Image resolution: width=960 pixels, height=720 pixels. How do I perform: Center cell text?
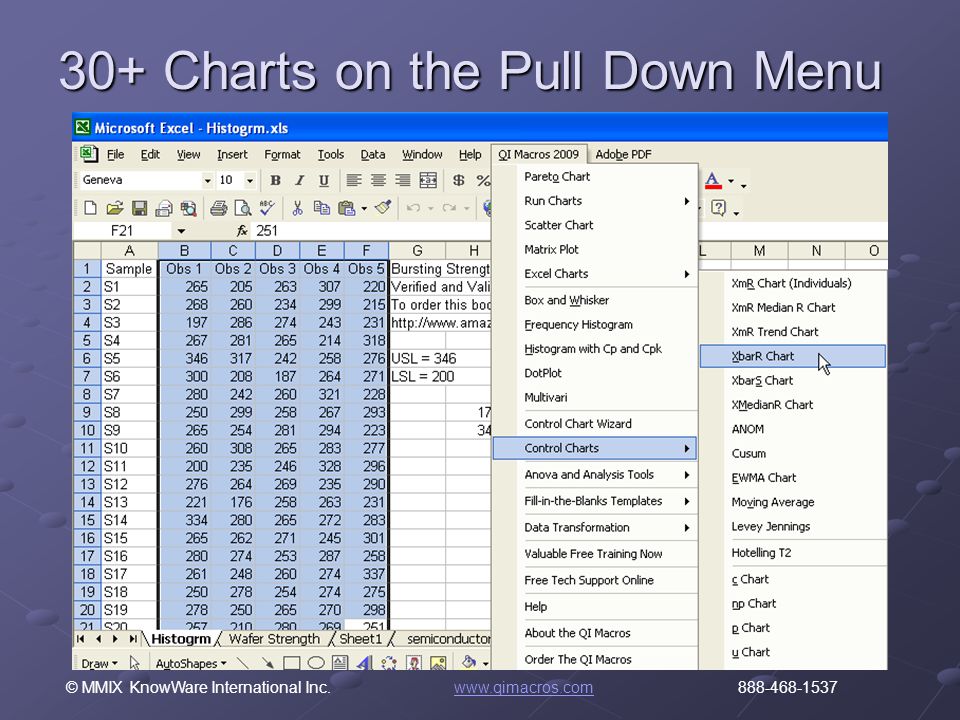(378, 180)
